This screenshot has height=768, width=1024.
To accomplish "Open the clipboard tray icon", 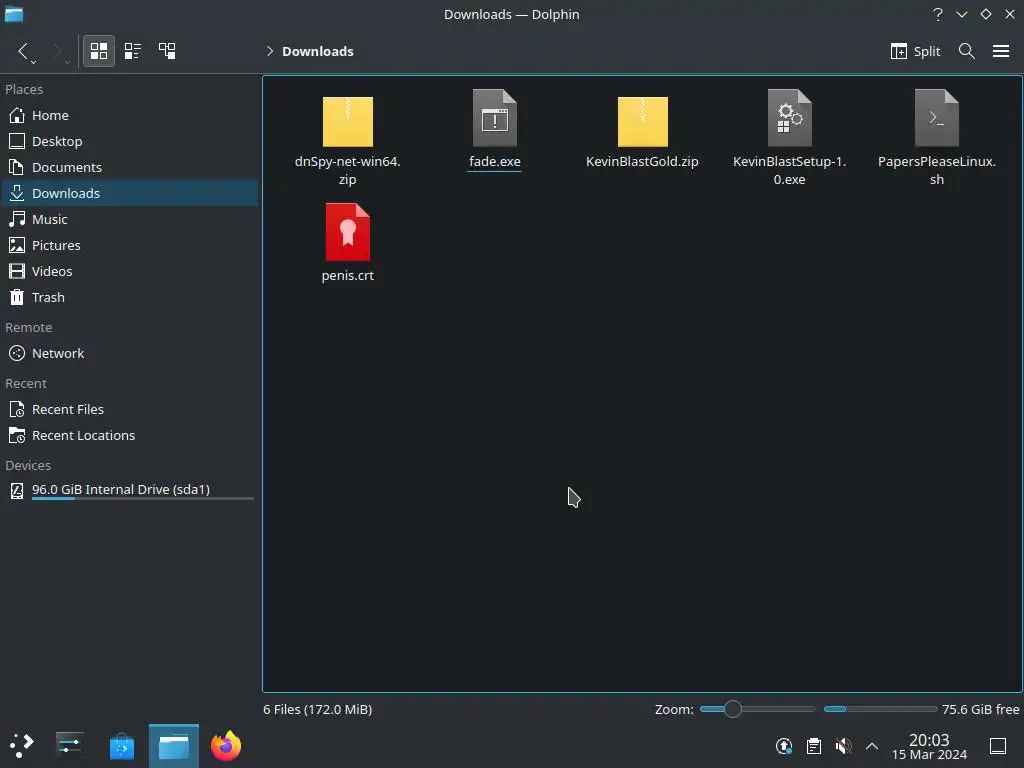I will tap(814, 746).
